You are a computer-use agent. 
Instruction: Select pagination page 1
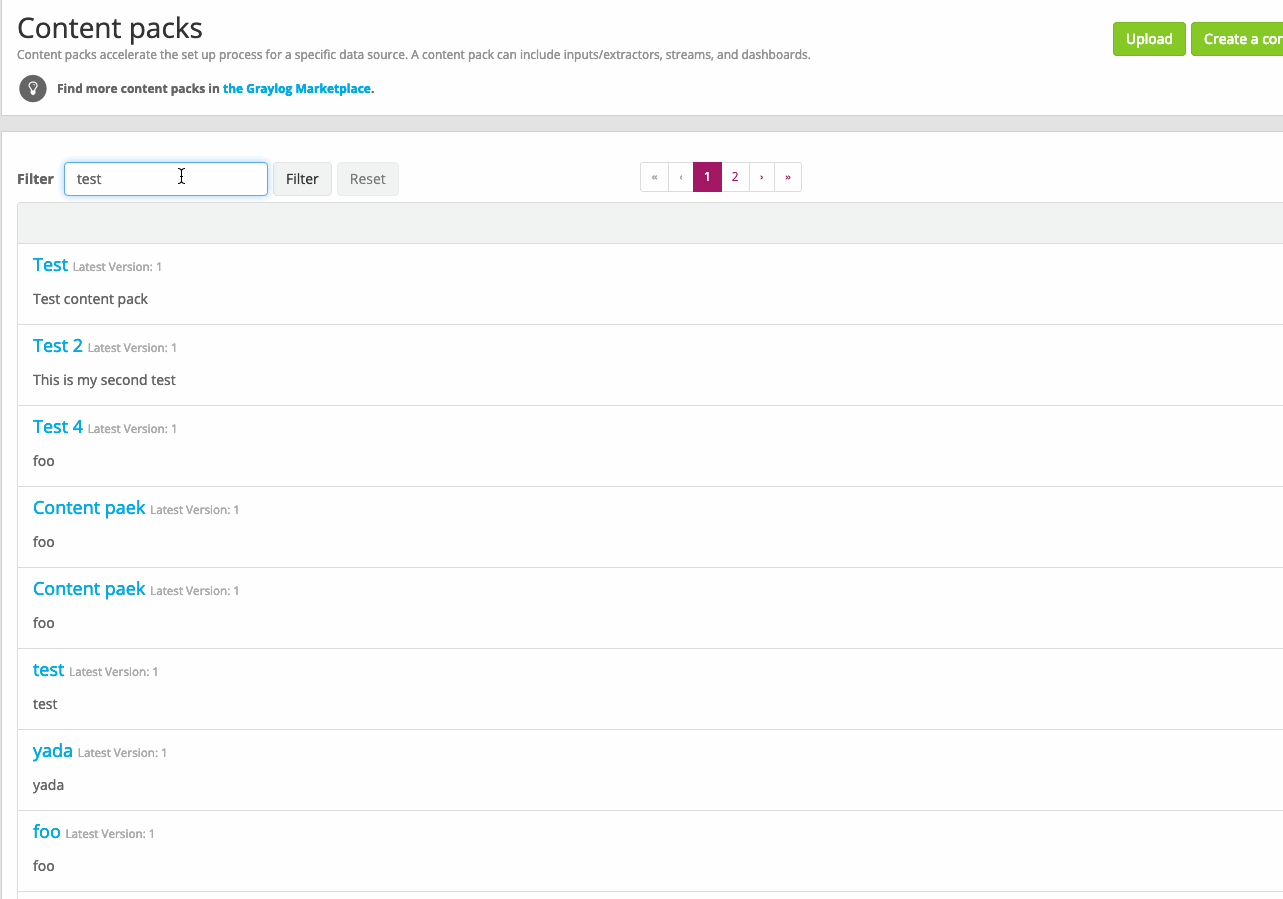707,177
